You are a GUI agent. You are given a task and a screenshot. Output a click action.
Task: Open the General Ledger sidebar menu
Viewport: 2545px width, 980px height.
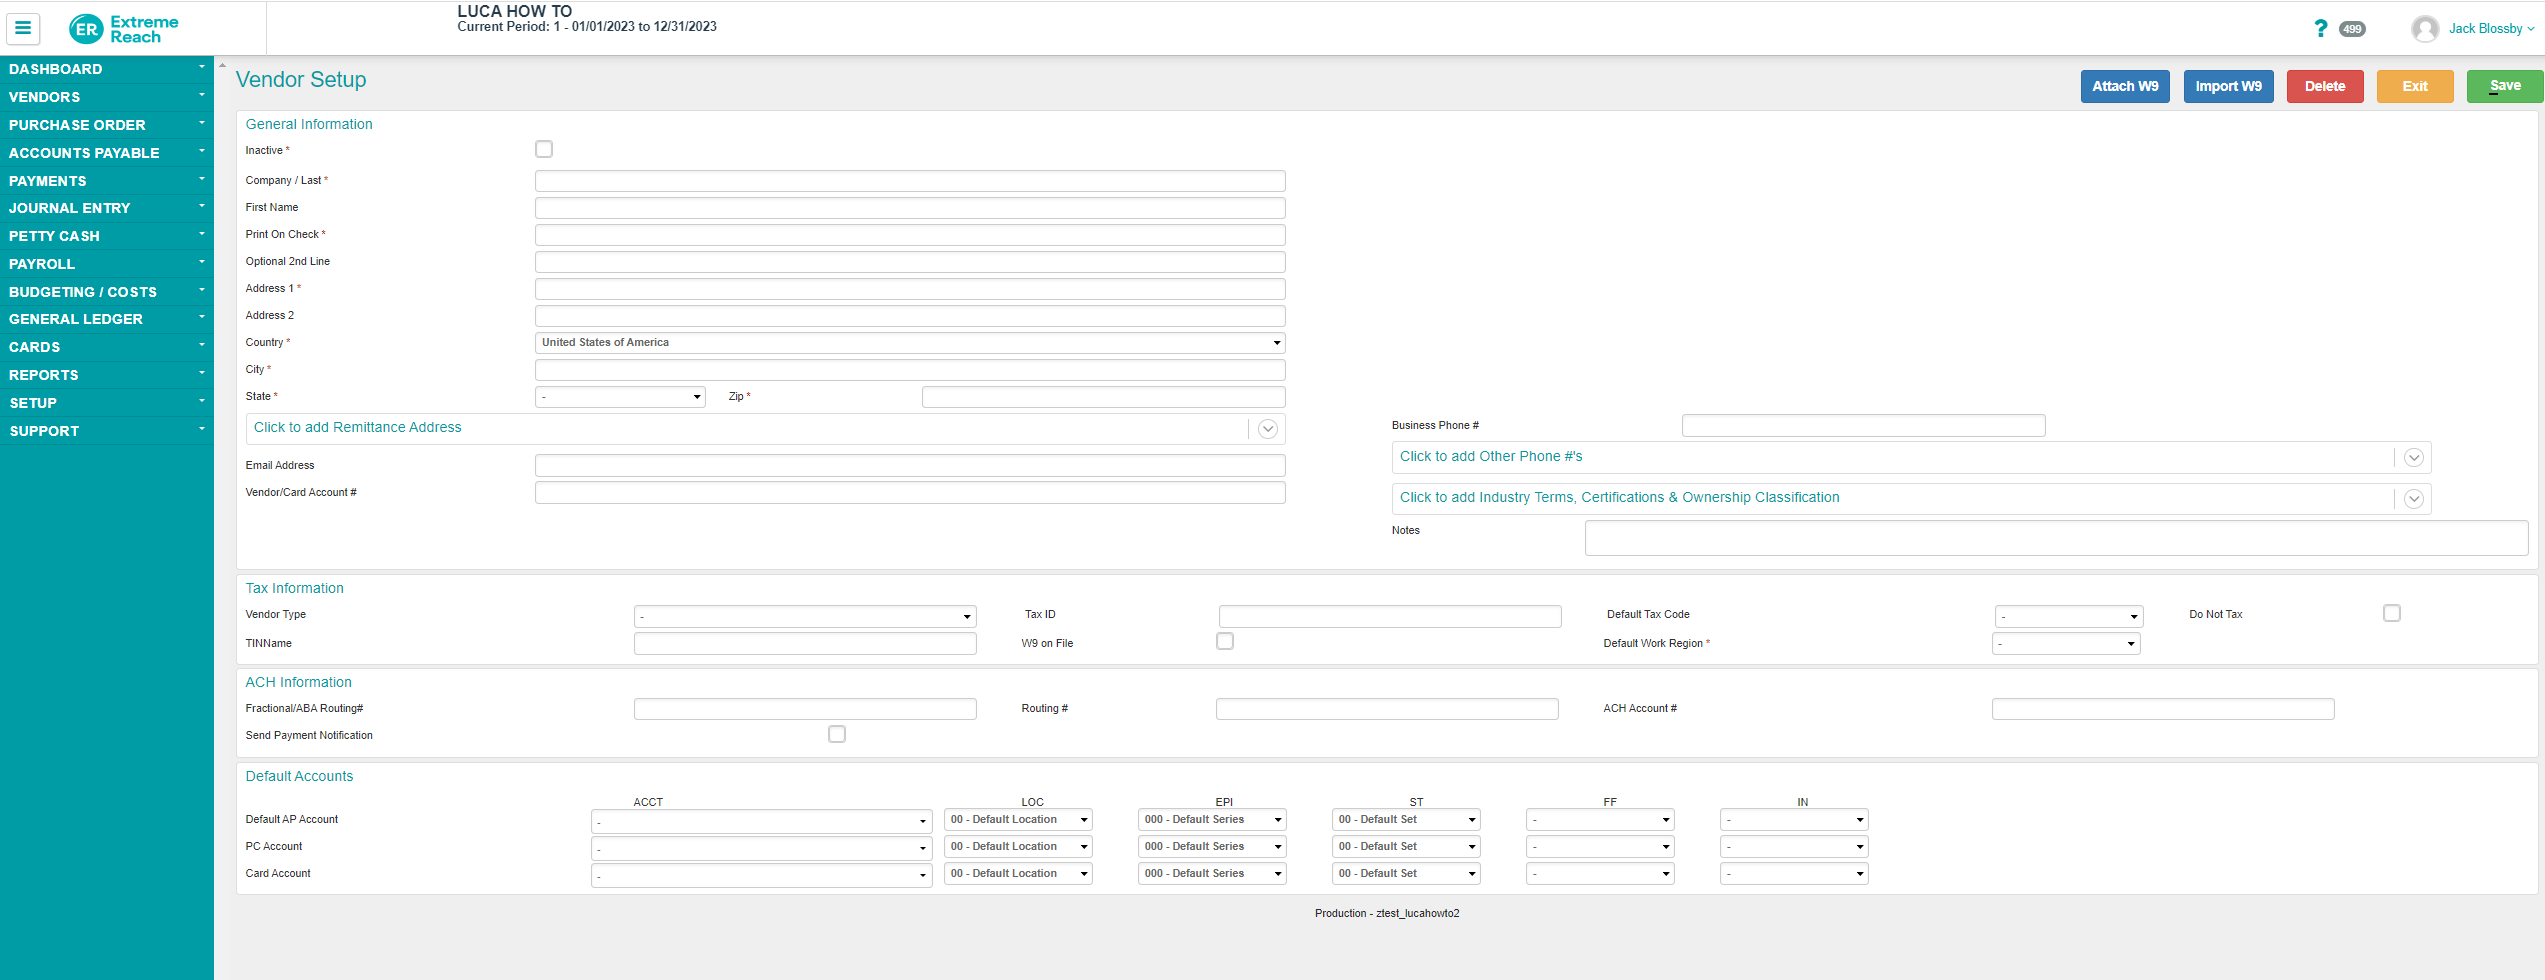click(106, 319)
